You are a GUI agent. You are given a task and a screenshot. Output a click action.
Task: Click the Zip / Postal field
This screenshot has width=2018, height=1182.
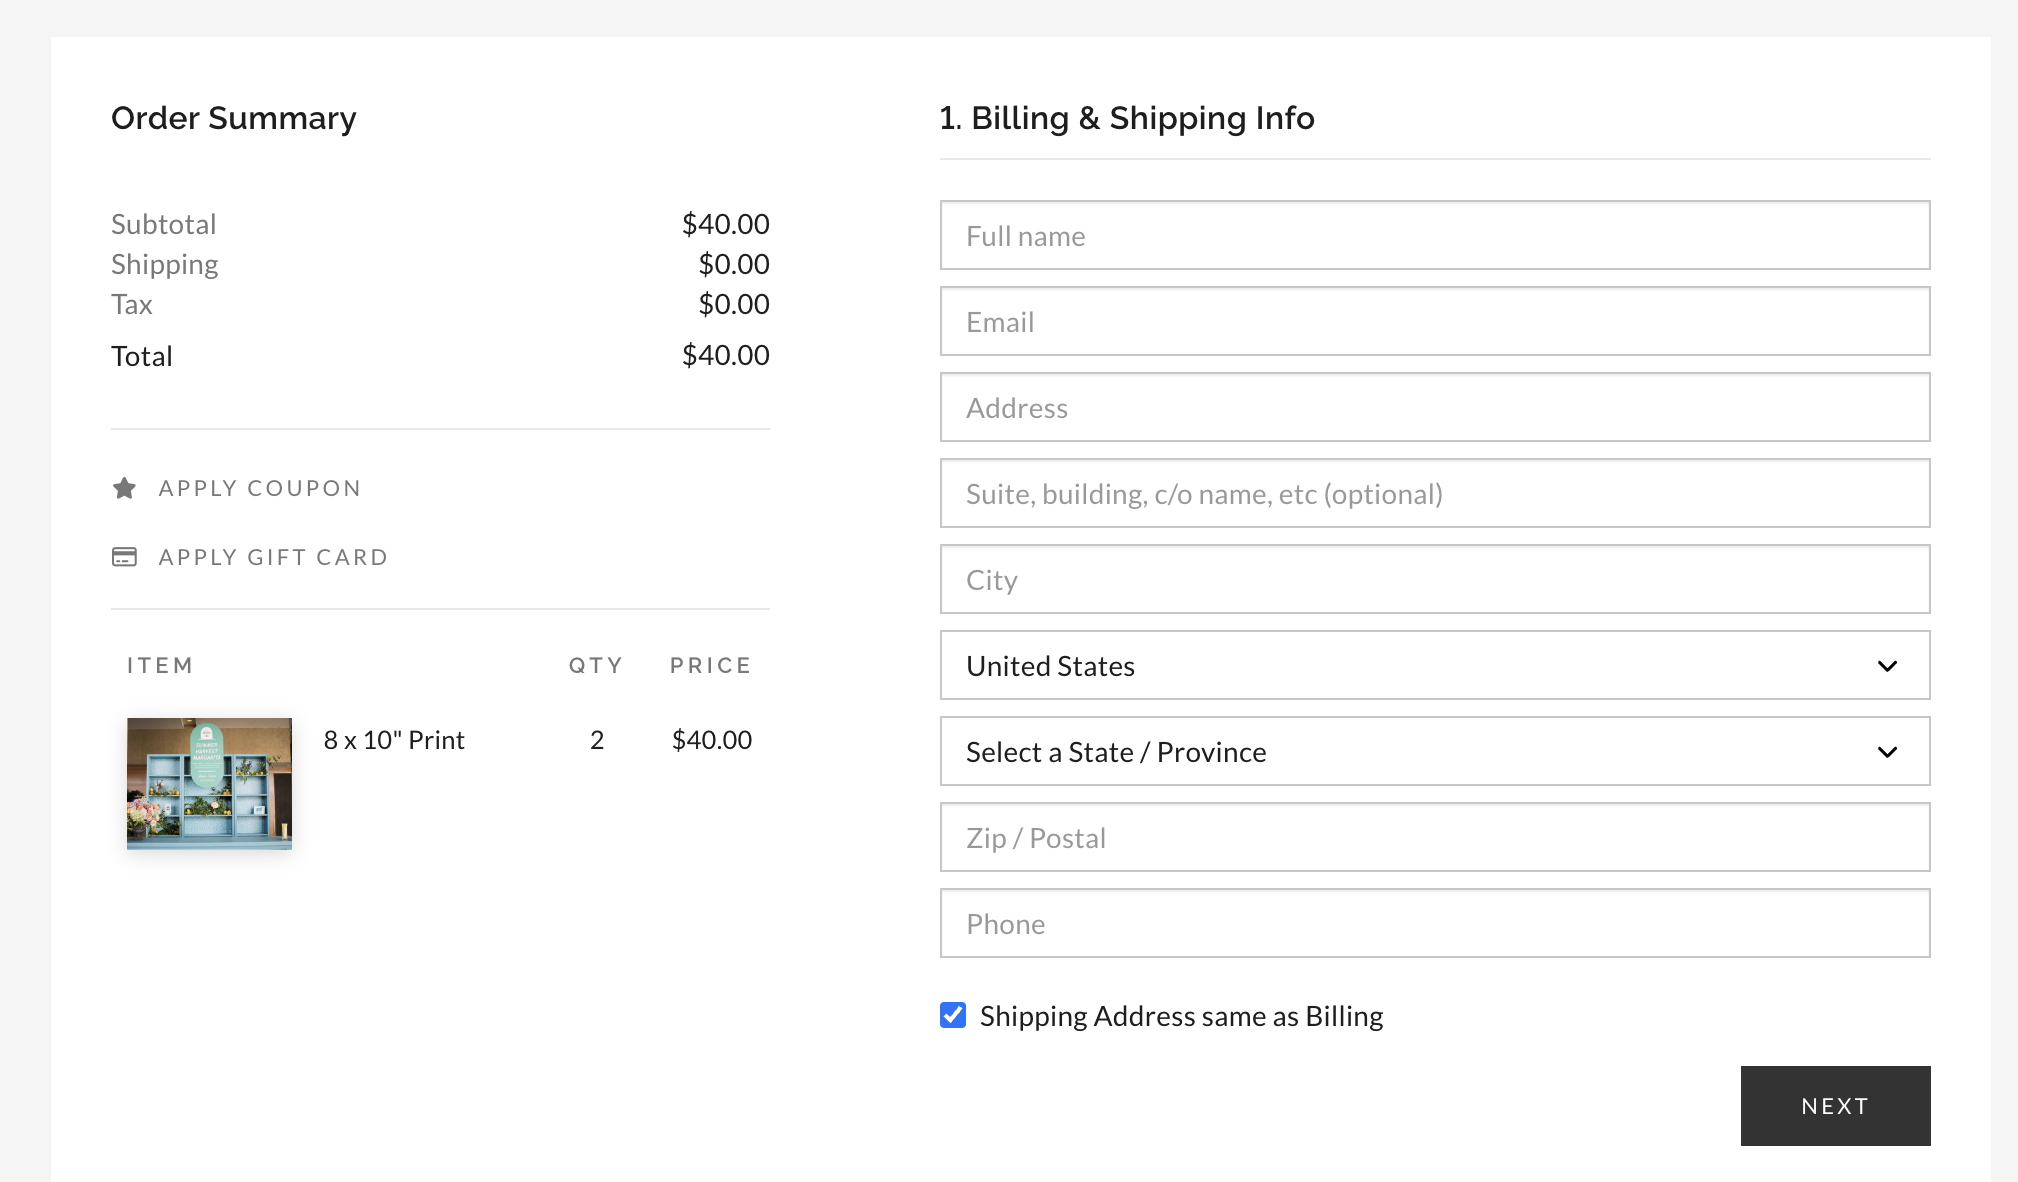(x=1435, y=837)
